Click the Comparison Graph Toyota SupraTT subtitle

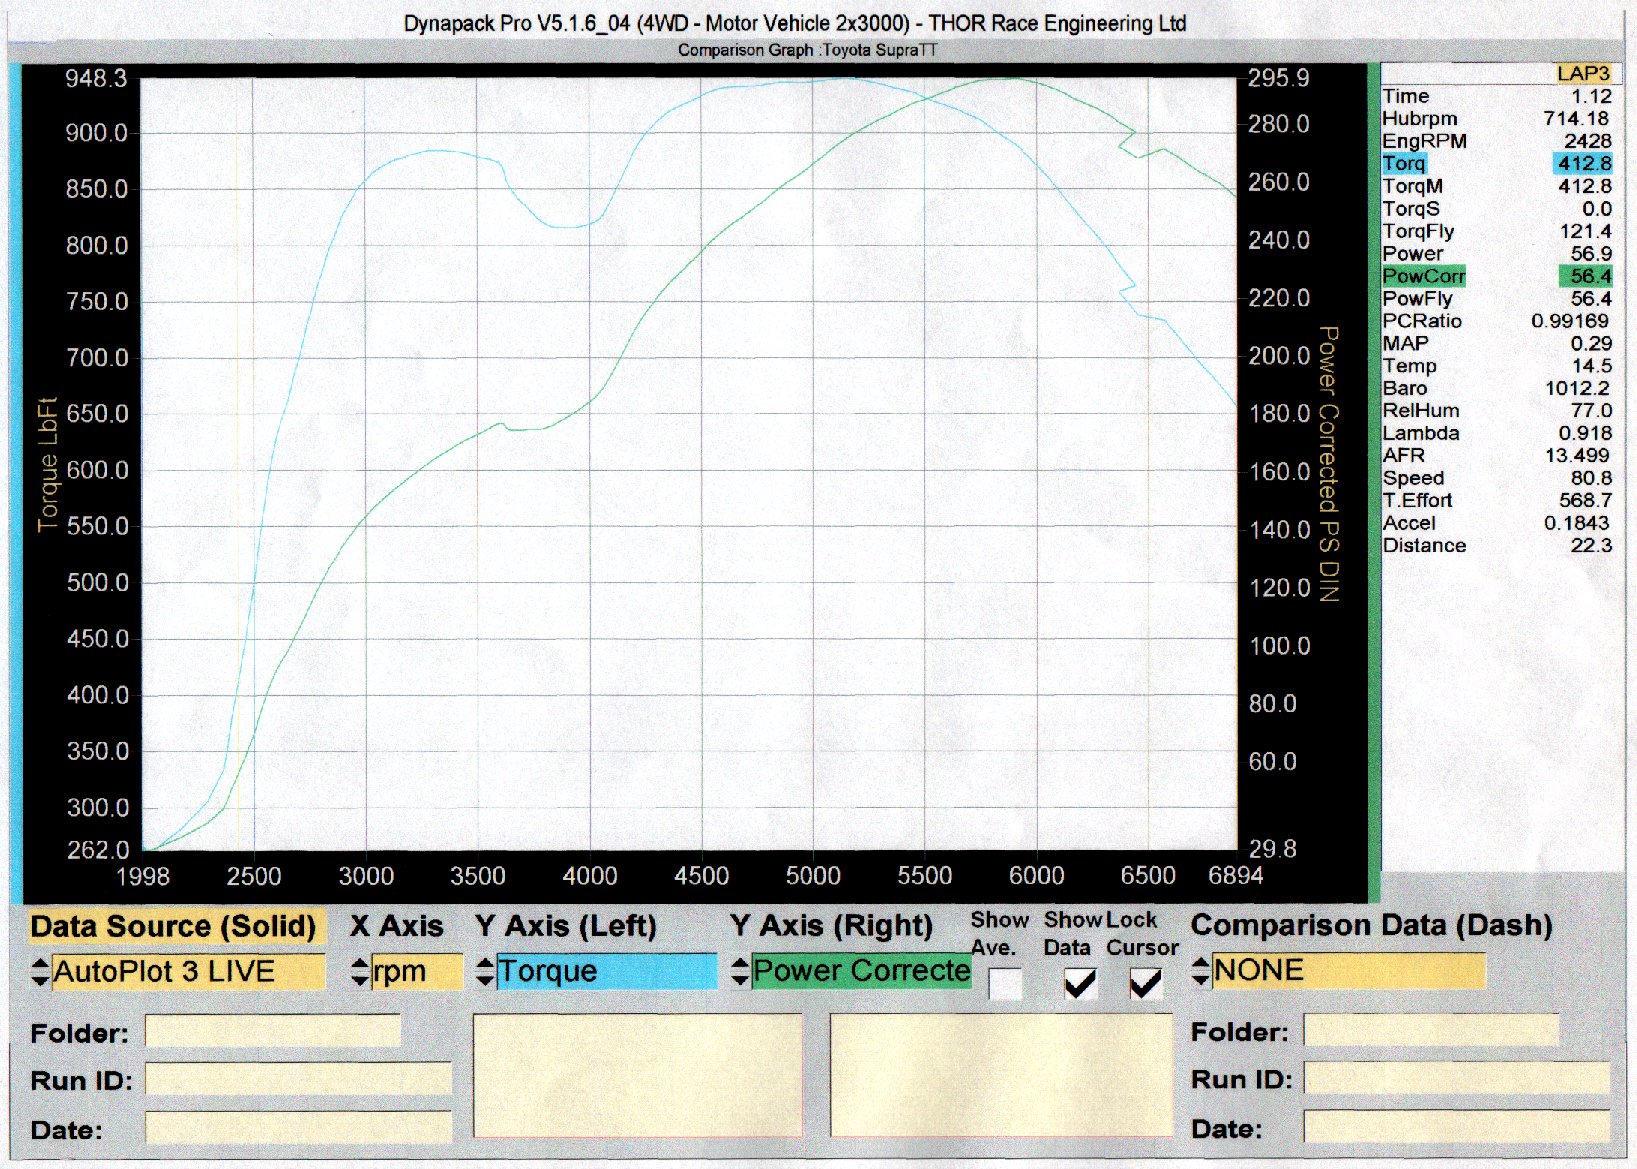tap(808, 50)
